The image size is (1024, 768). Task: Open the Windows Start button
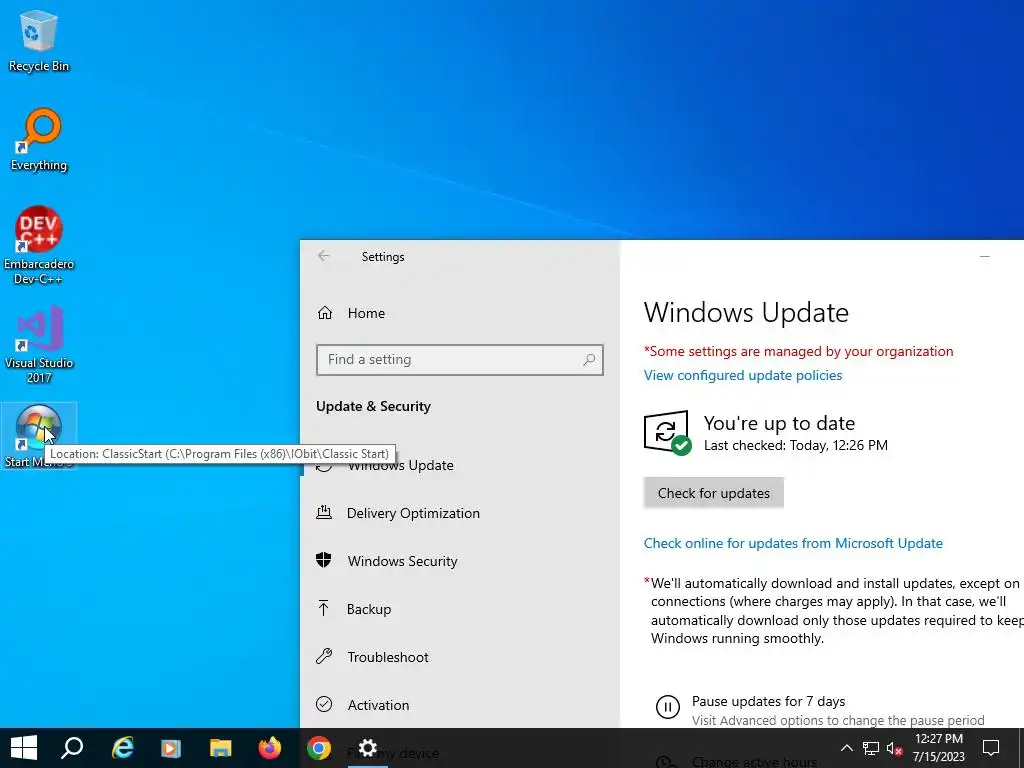[24, 748]
